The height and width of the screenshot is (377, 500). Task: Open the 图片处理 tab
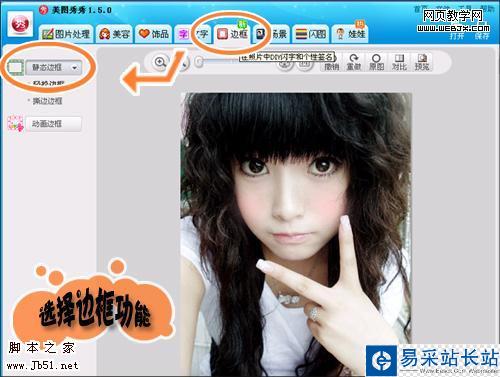(67, 34)
